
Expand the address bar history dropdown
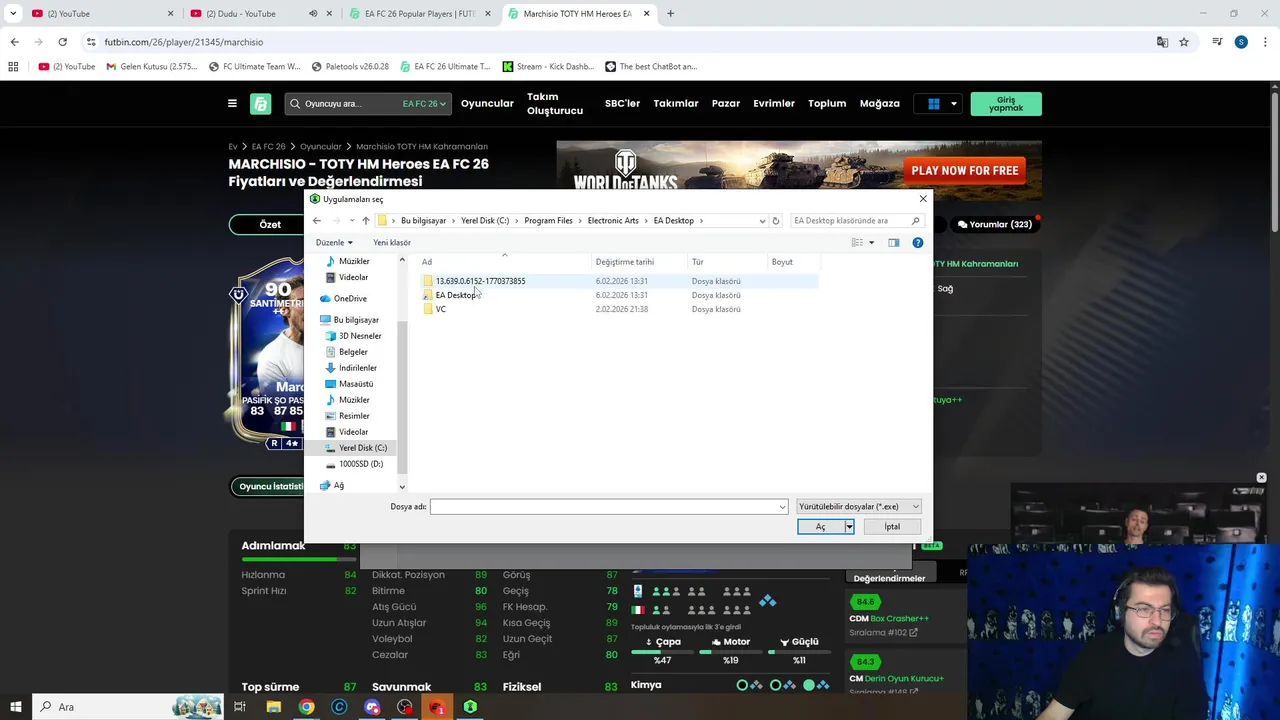(762, 221)
